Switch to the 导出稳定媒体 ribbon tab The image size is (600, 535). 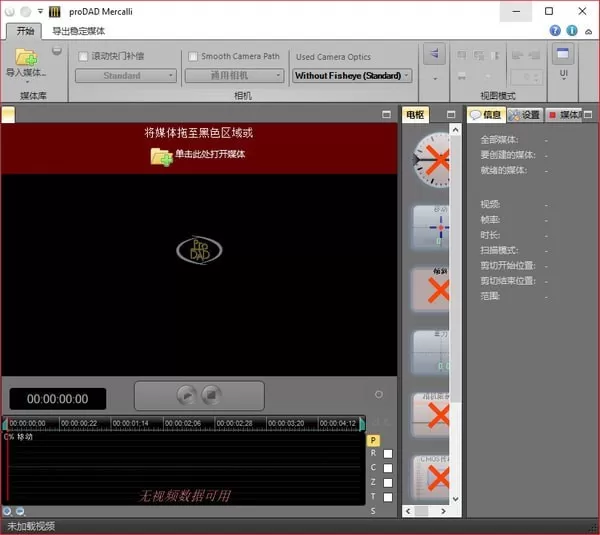78,31
